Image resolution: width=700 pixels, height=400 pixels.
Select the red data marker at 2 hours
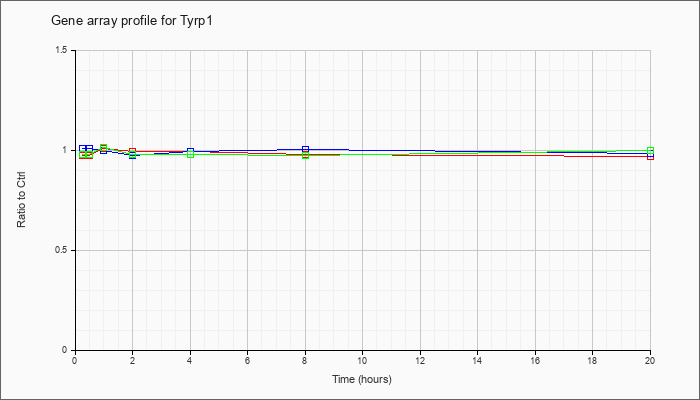click(133, 151)
